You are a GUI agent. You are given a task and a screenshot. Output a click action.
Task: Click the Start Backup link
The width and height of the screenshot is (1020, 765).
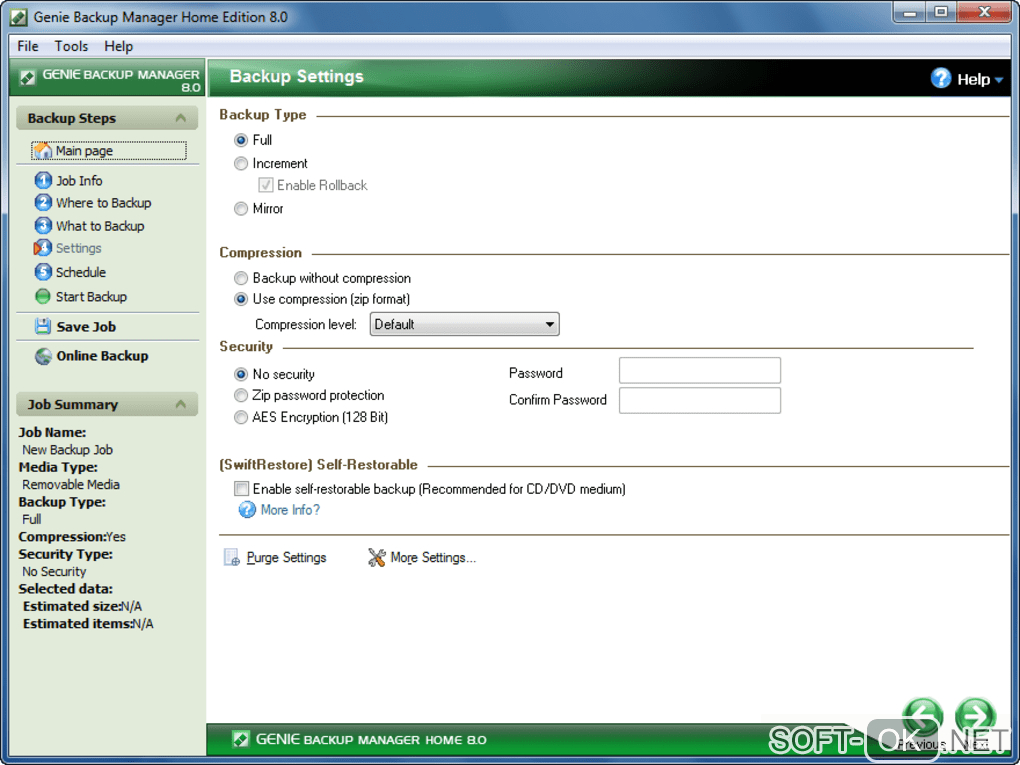[91, 297]
